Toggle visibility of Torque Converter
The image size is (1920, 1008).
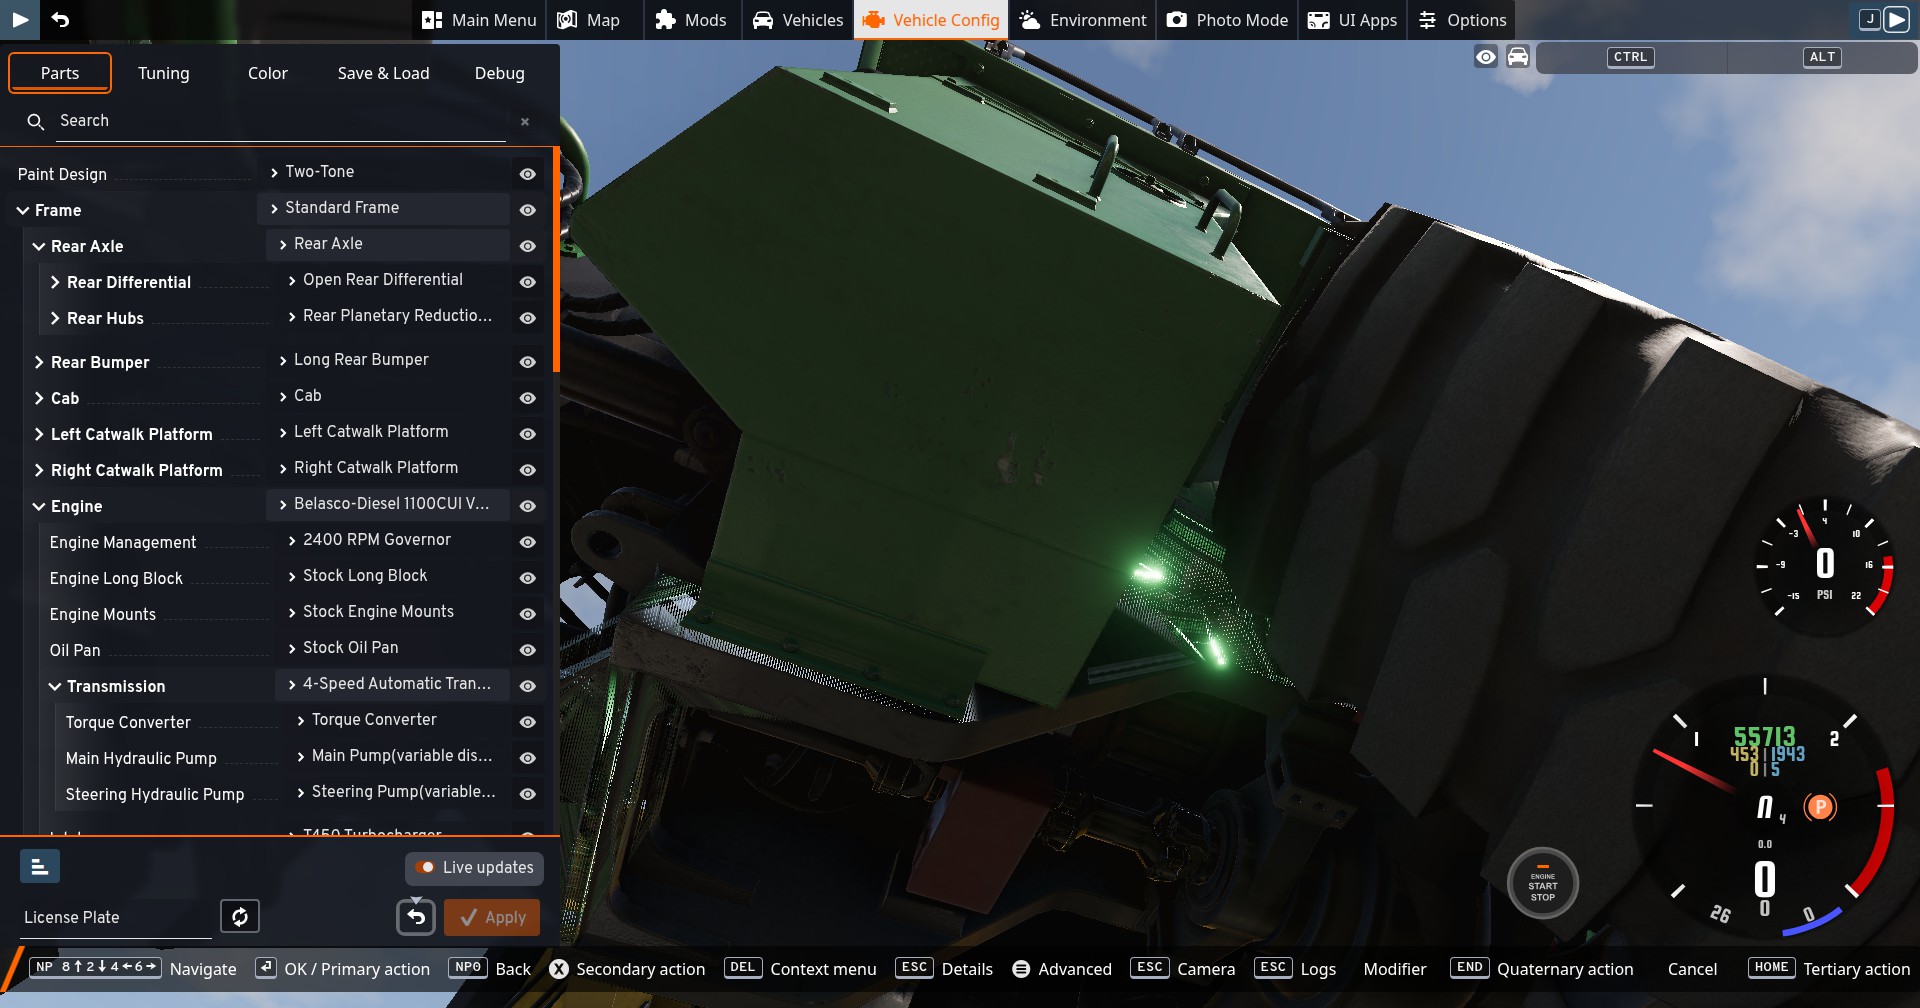click(528, 722)
